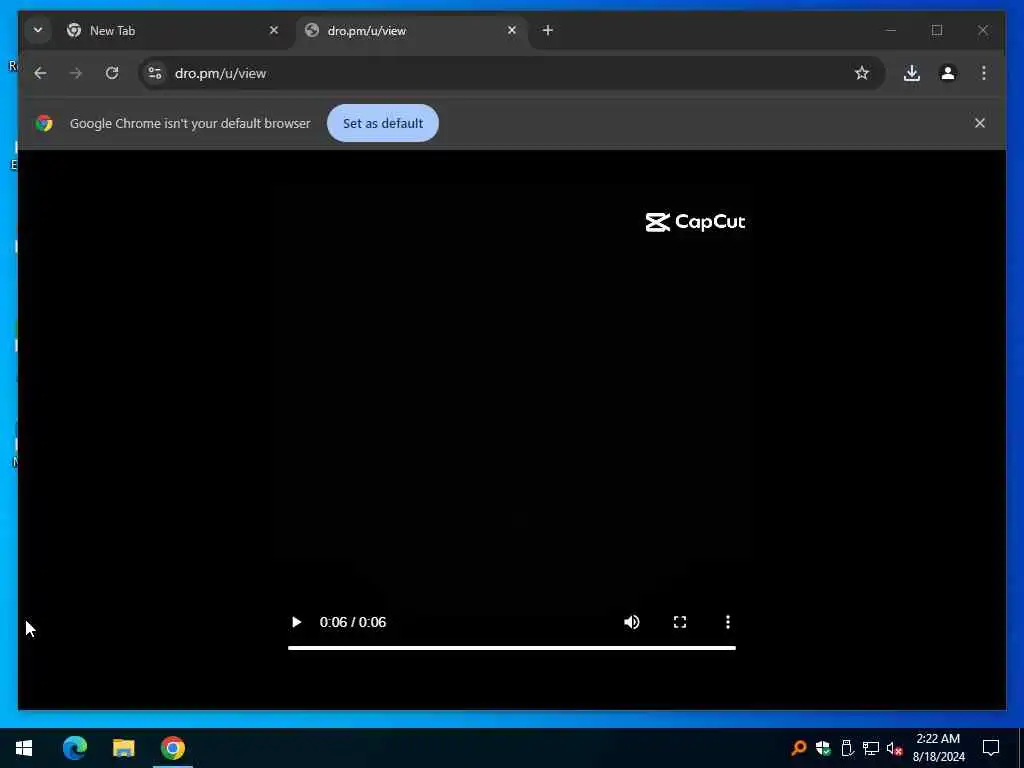Viewport: 1024px width, 768px height.
Task: Open a new tab with plus button
Action: pos(548,30)
